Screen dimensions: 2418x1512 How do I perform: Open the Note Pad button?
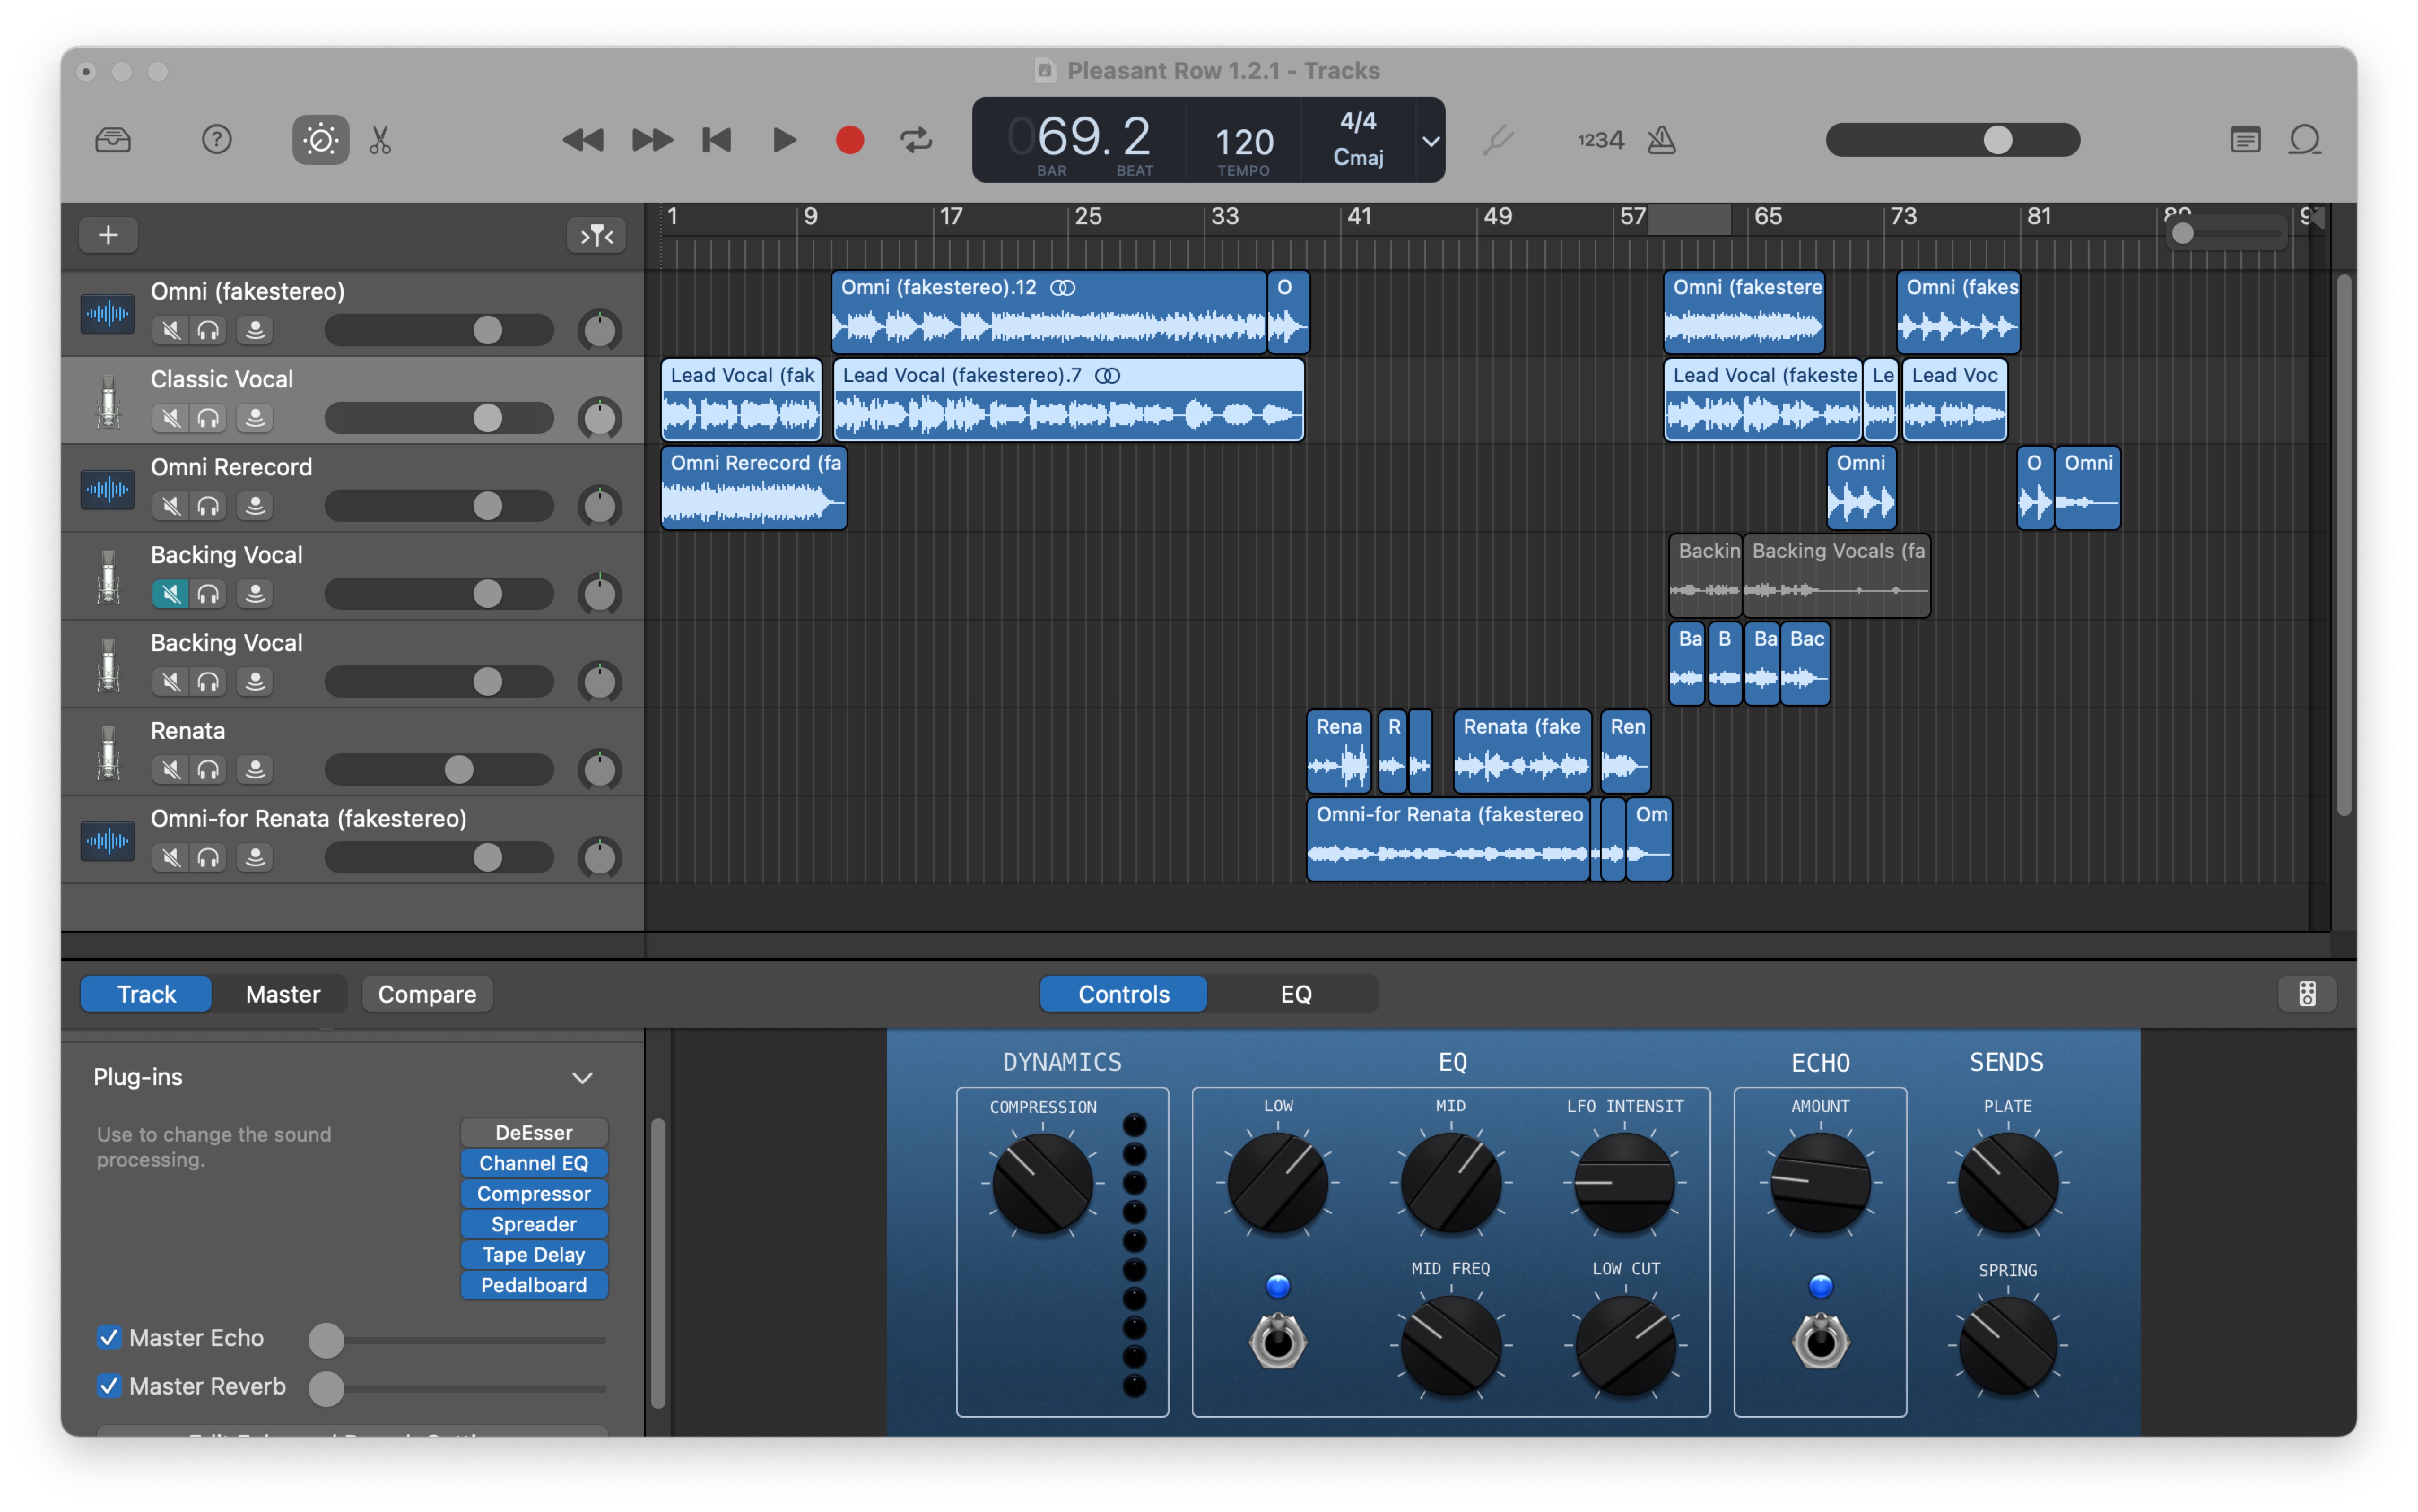(2245, 140)
